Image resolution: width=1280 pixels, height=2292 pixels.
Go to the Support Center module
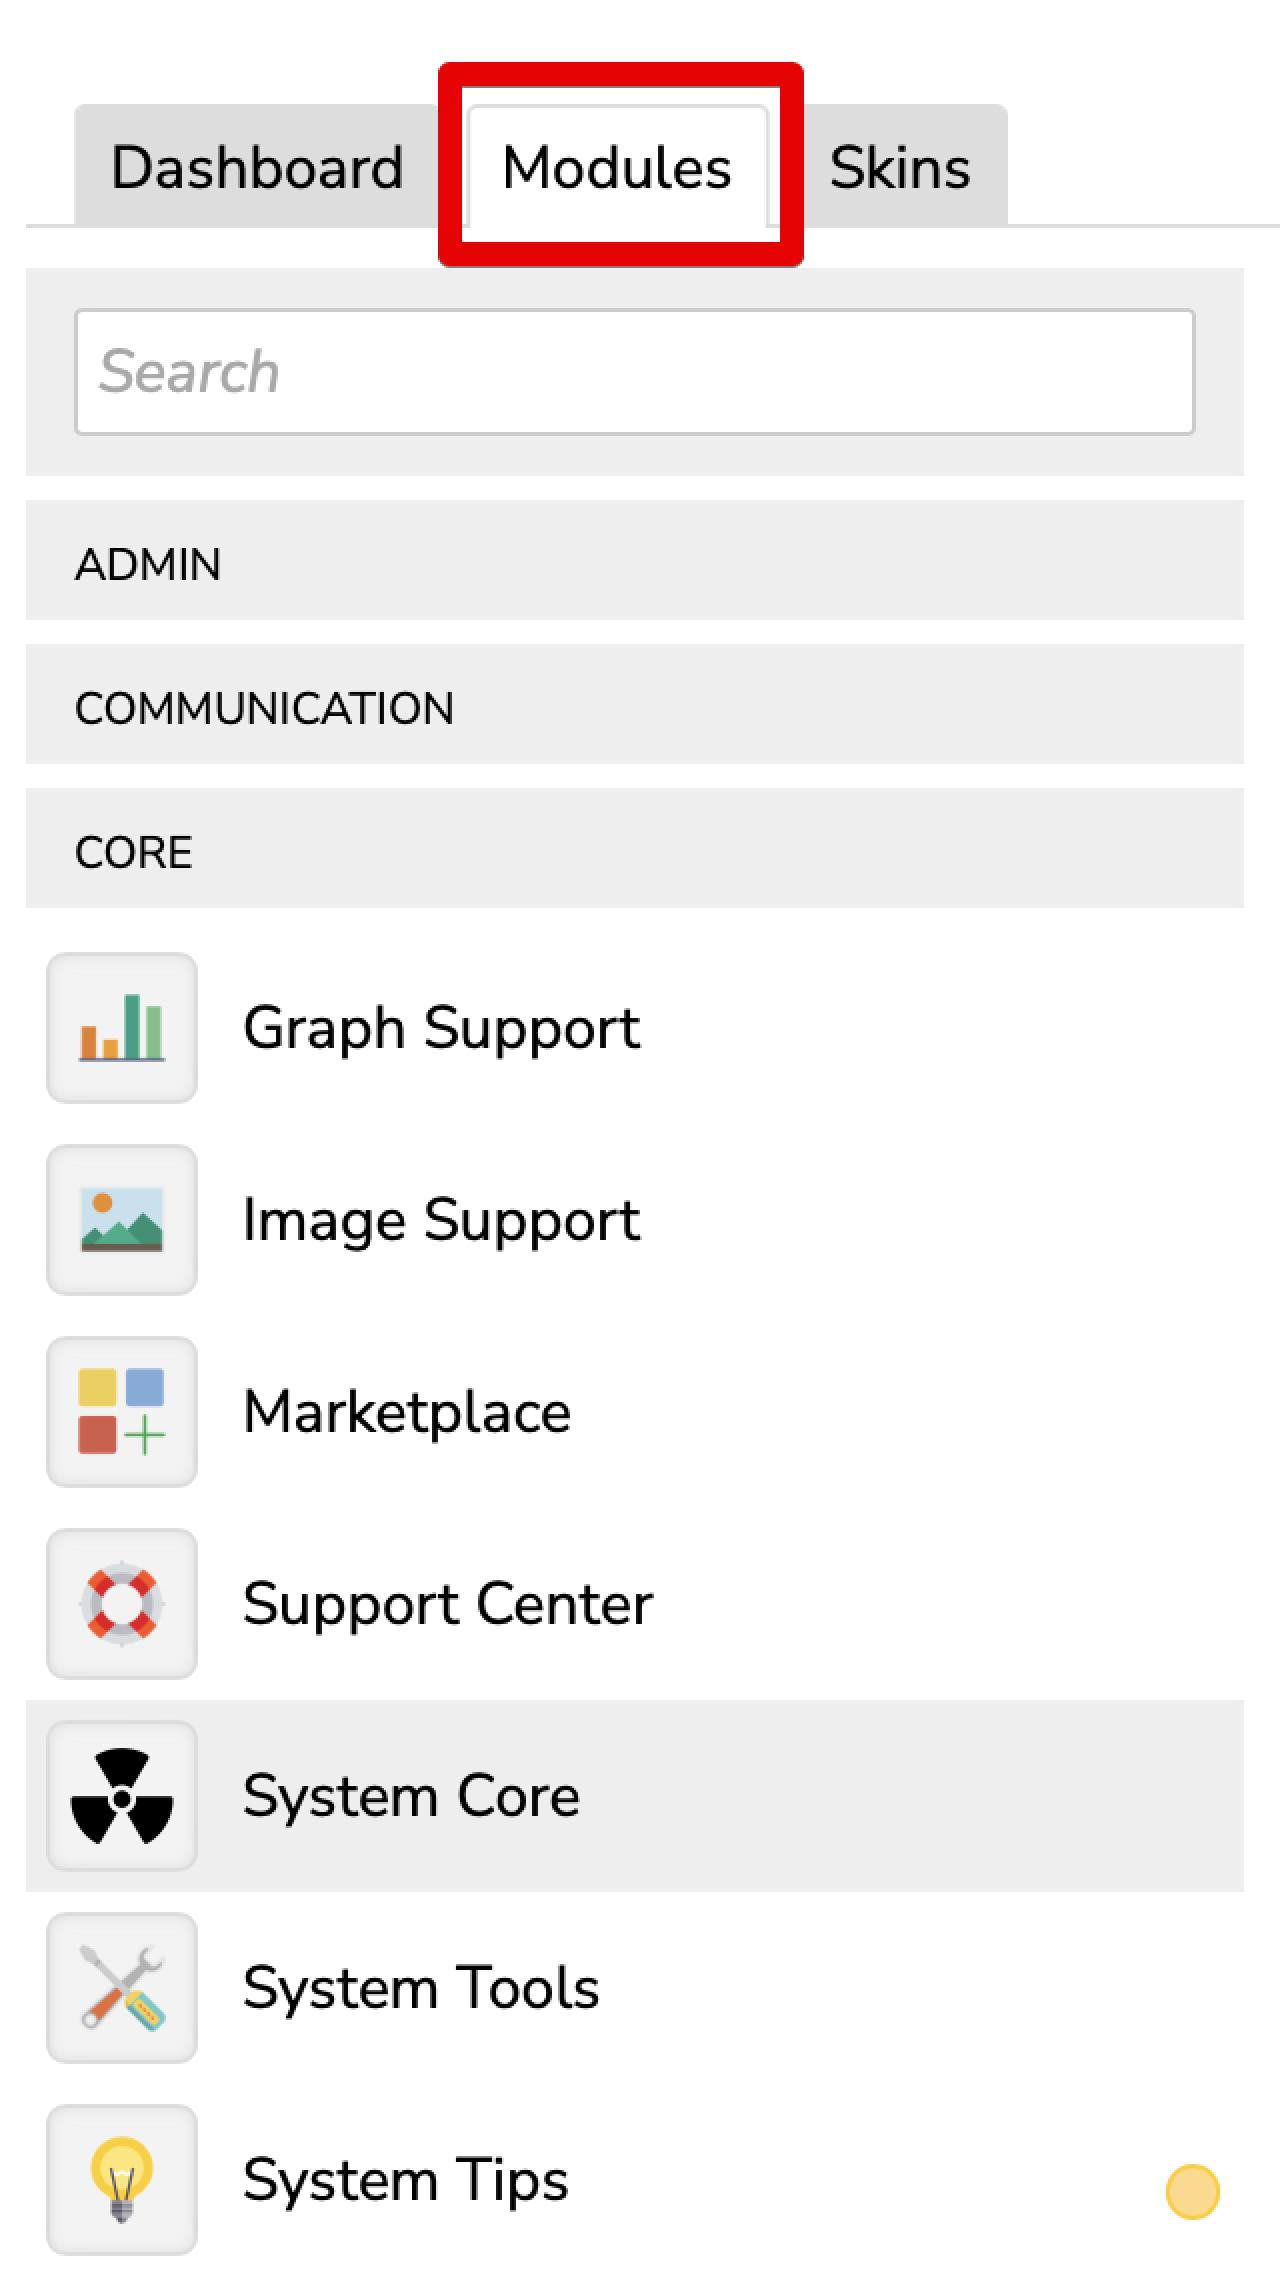click(x=447, y=1604)
